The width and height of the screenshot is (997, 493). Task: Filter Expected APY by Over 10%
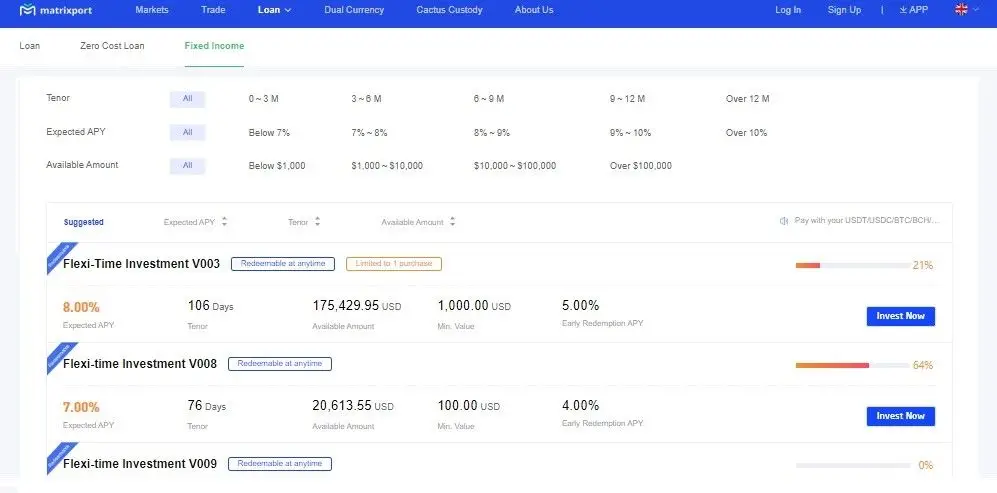(746, 132)
